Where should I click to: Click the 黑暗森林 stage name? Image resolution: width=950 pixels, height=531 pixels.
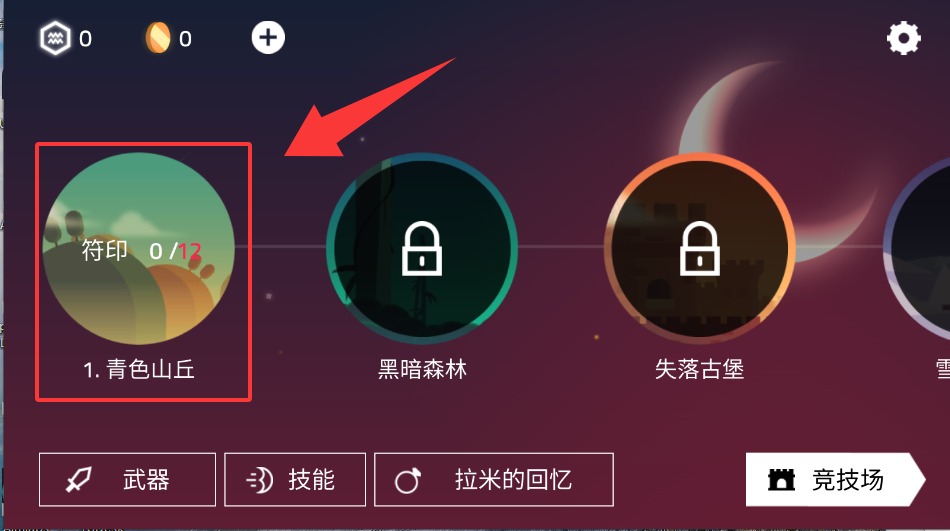point(422,369)
